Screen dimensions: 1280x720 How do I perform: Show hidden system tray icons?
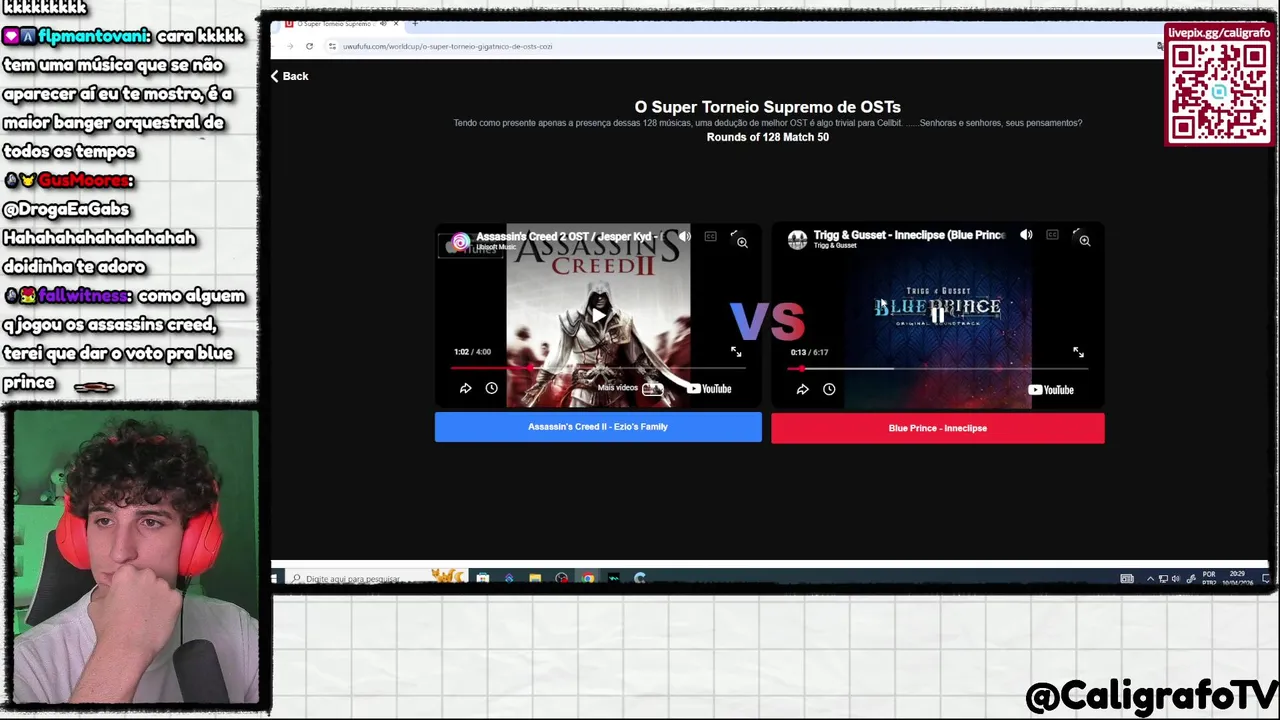(1150, 579)
